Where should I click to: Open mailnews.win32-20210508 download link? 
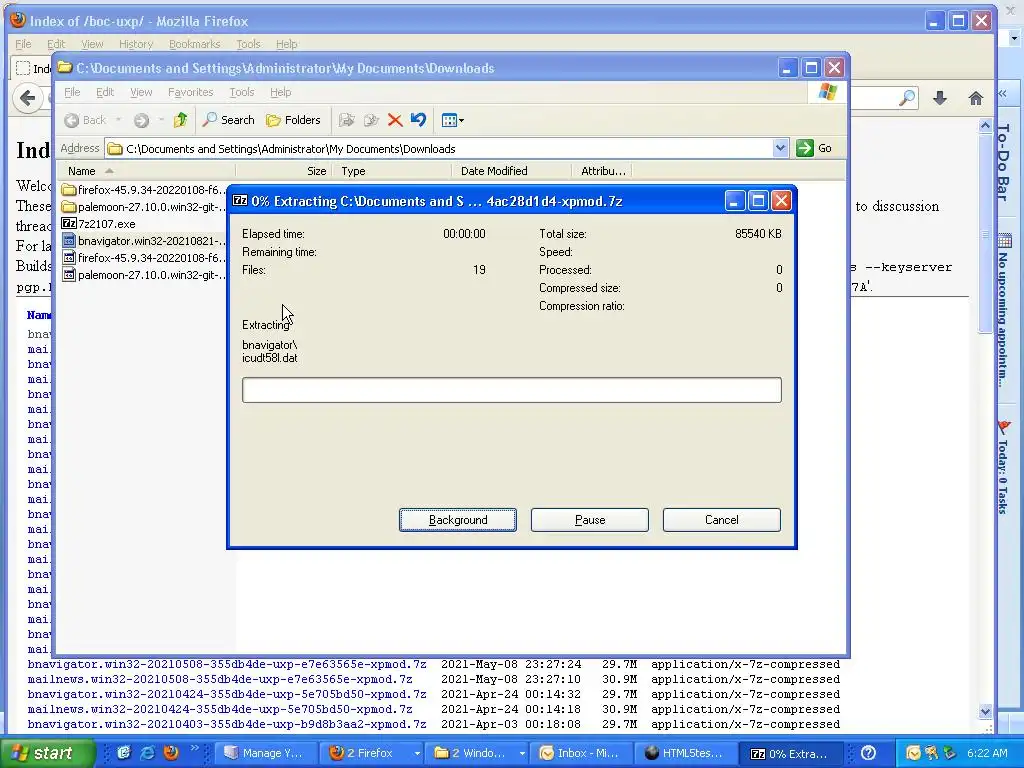[220, 679]
